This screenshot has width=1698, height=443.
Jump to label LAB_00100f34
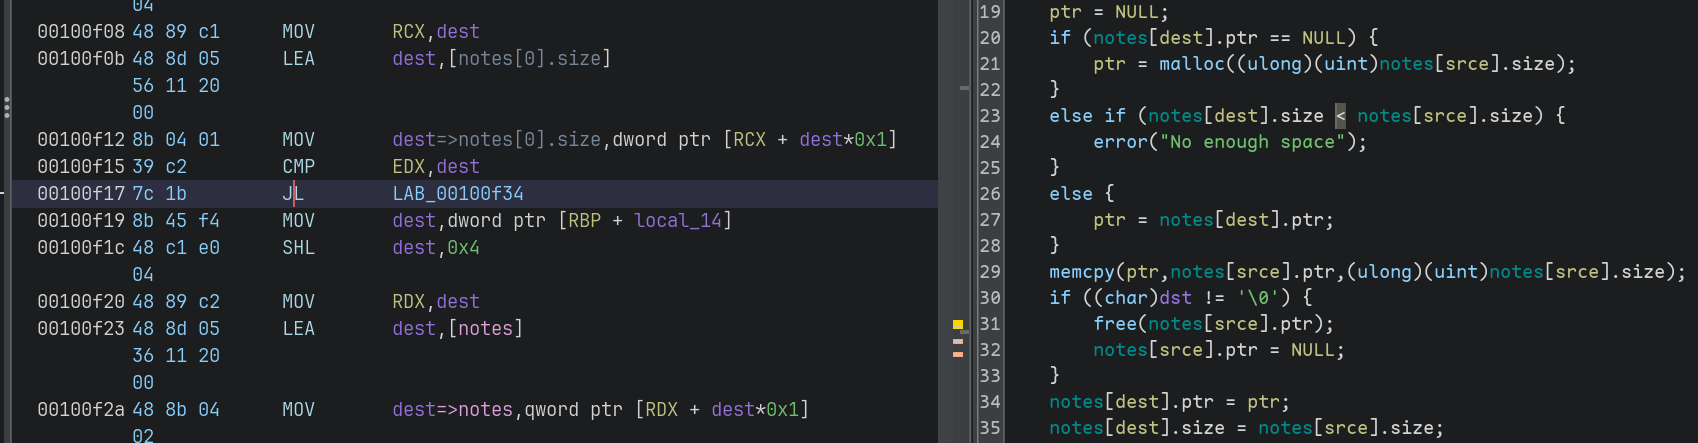tap(458, 194)
